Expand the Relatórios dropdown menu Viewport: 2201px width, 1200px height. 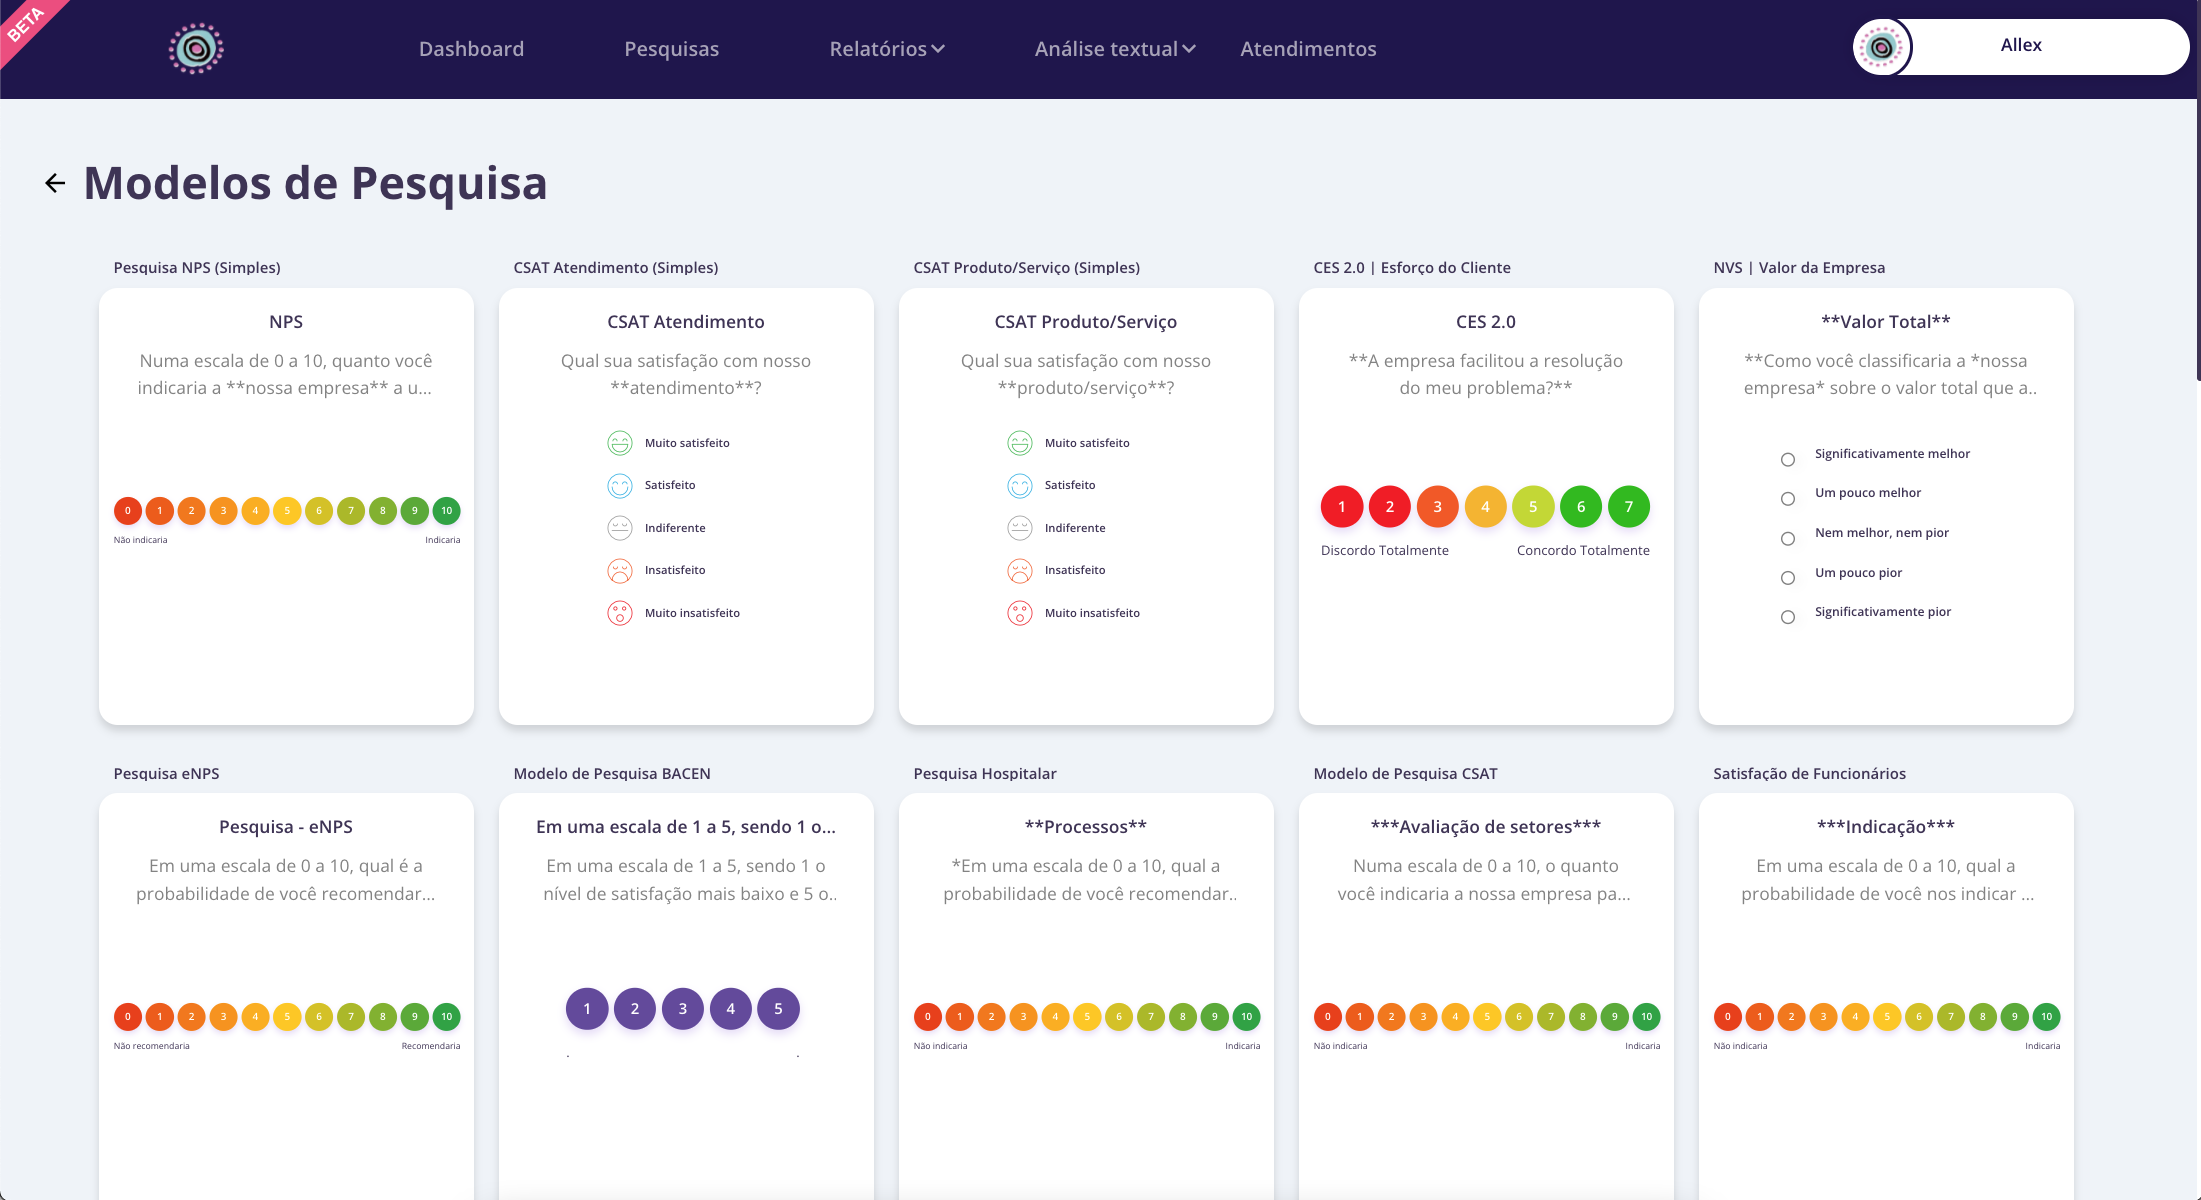(x=886, y=49)
